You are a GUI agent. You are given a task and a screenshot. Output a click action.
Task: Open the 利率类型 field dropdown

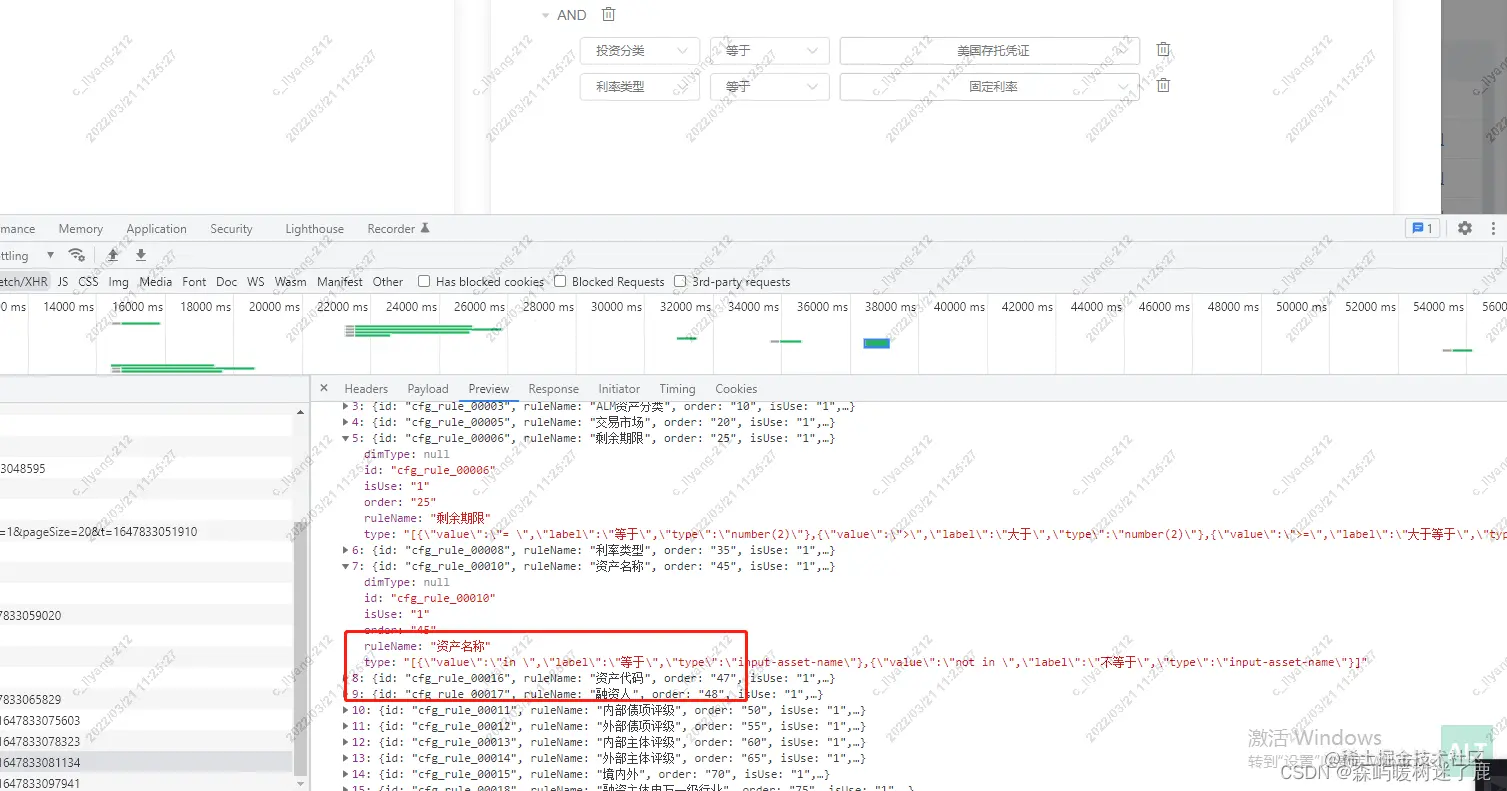click(640, 87)
